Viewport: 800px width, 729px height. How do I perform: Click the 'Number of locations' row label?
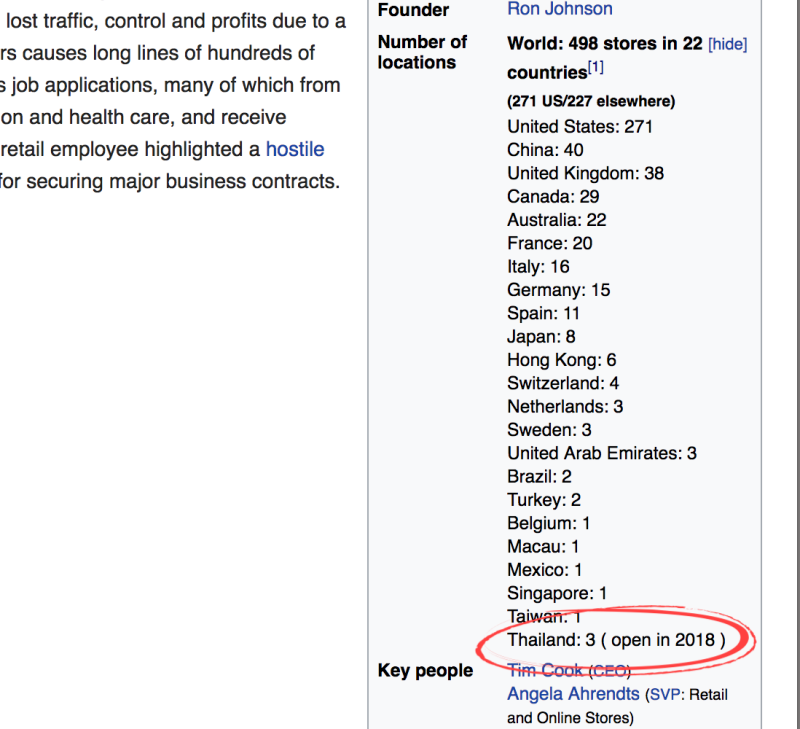point(422,52)
